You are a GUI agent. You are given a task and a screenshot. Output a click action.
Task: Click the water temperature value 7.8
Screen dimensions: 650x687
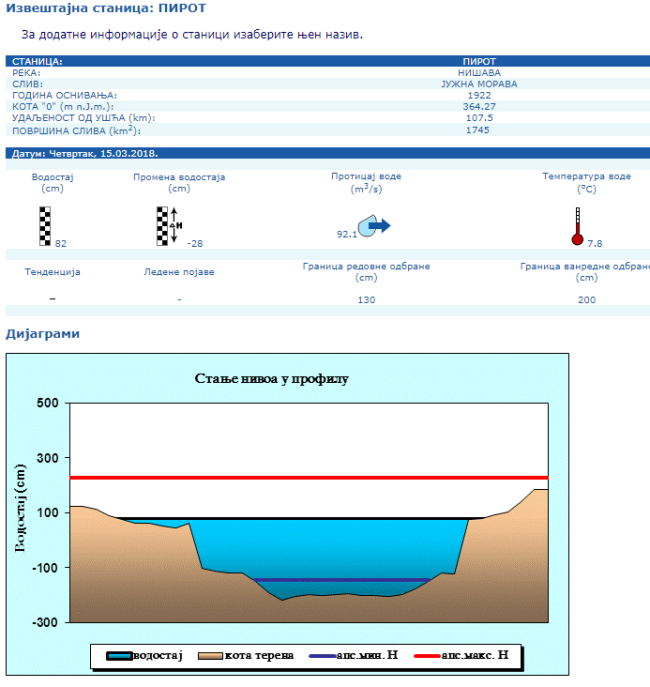coord(594,243)
